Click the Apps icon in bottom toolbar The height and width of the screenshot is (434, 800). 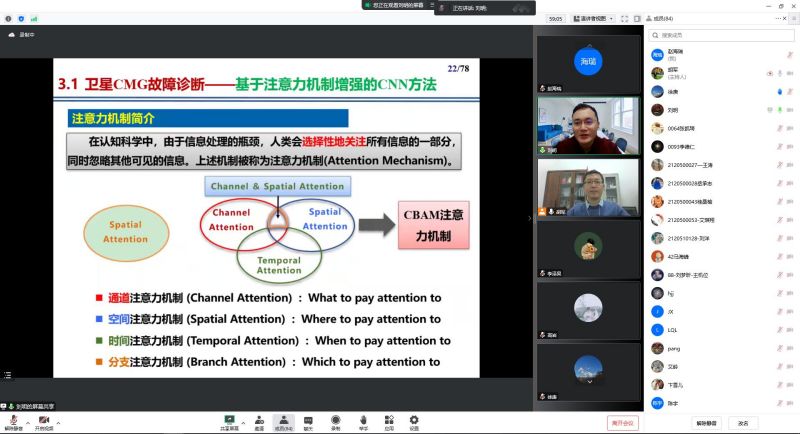tap(389, 421)
